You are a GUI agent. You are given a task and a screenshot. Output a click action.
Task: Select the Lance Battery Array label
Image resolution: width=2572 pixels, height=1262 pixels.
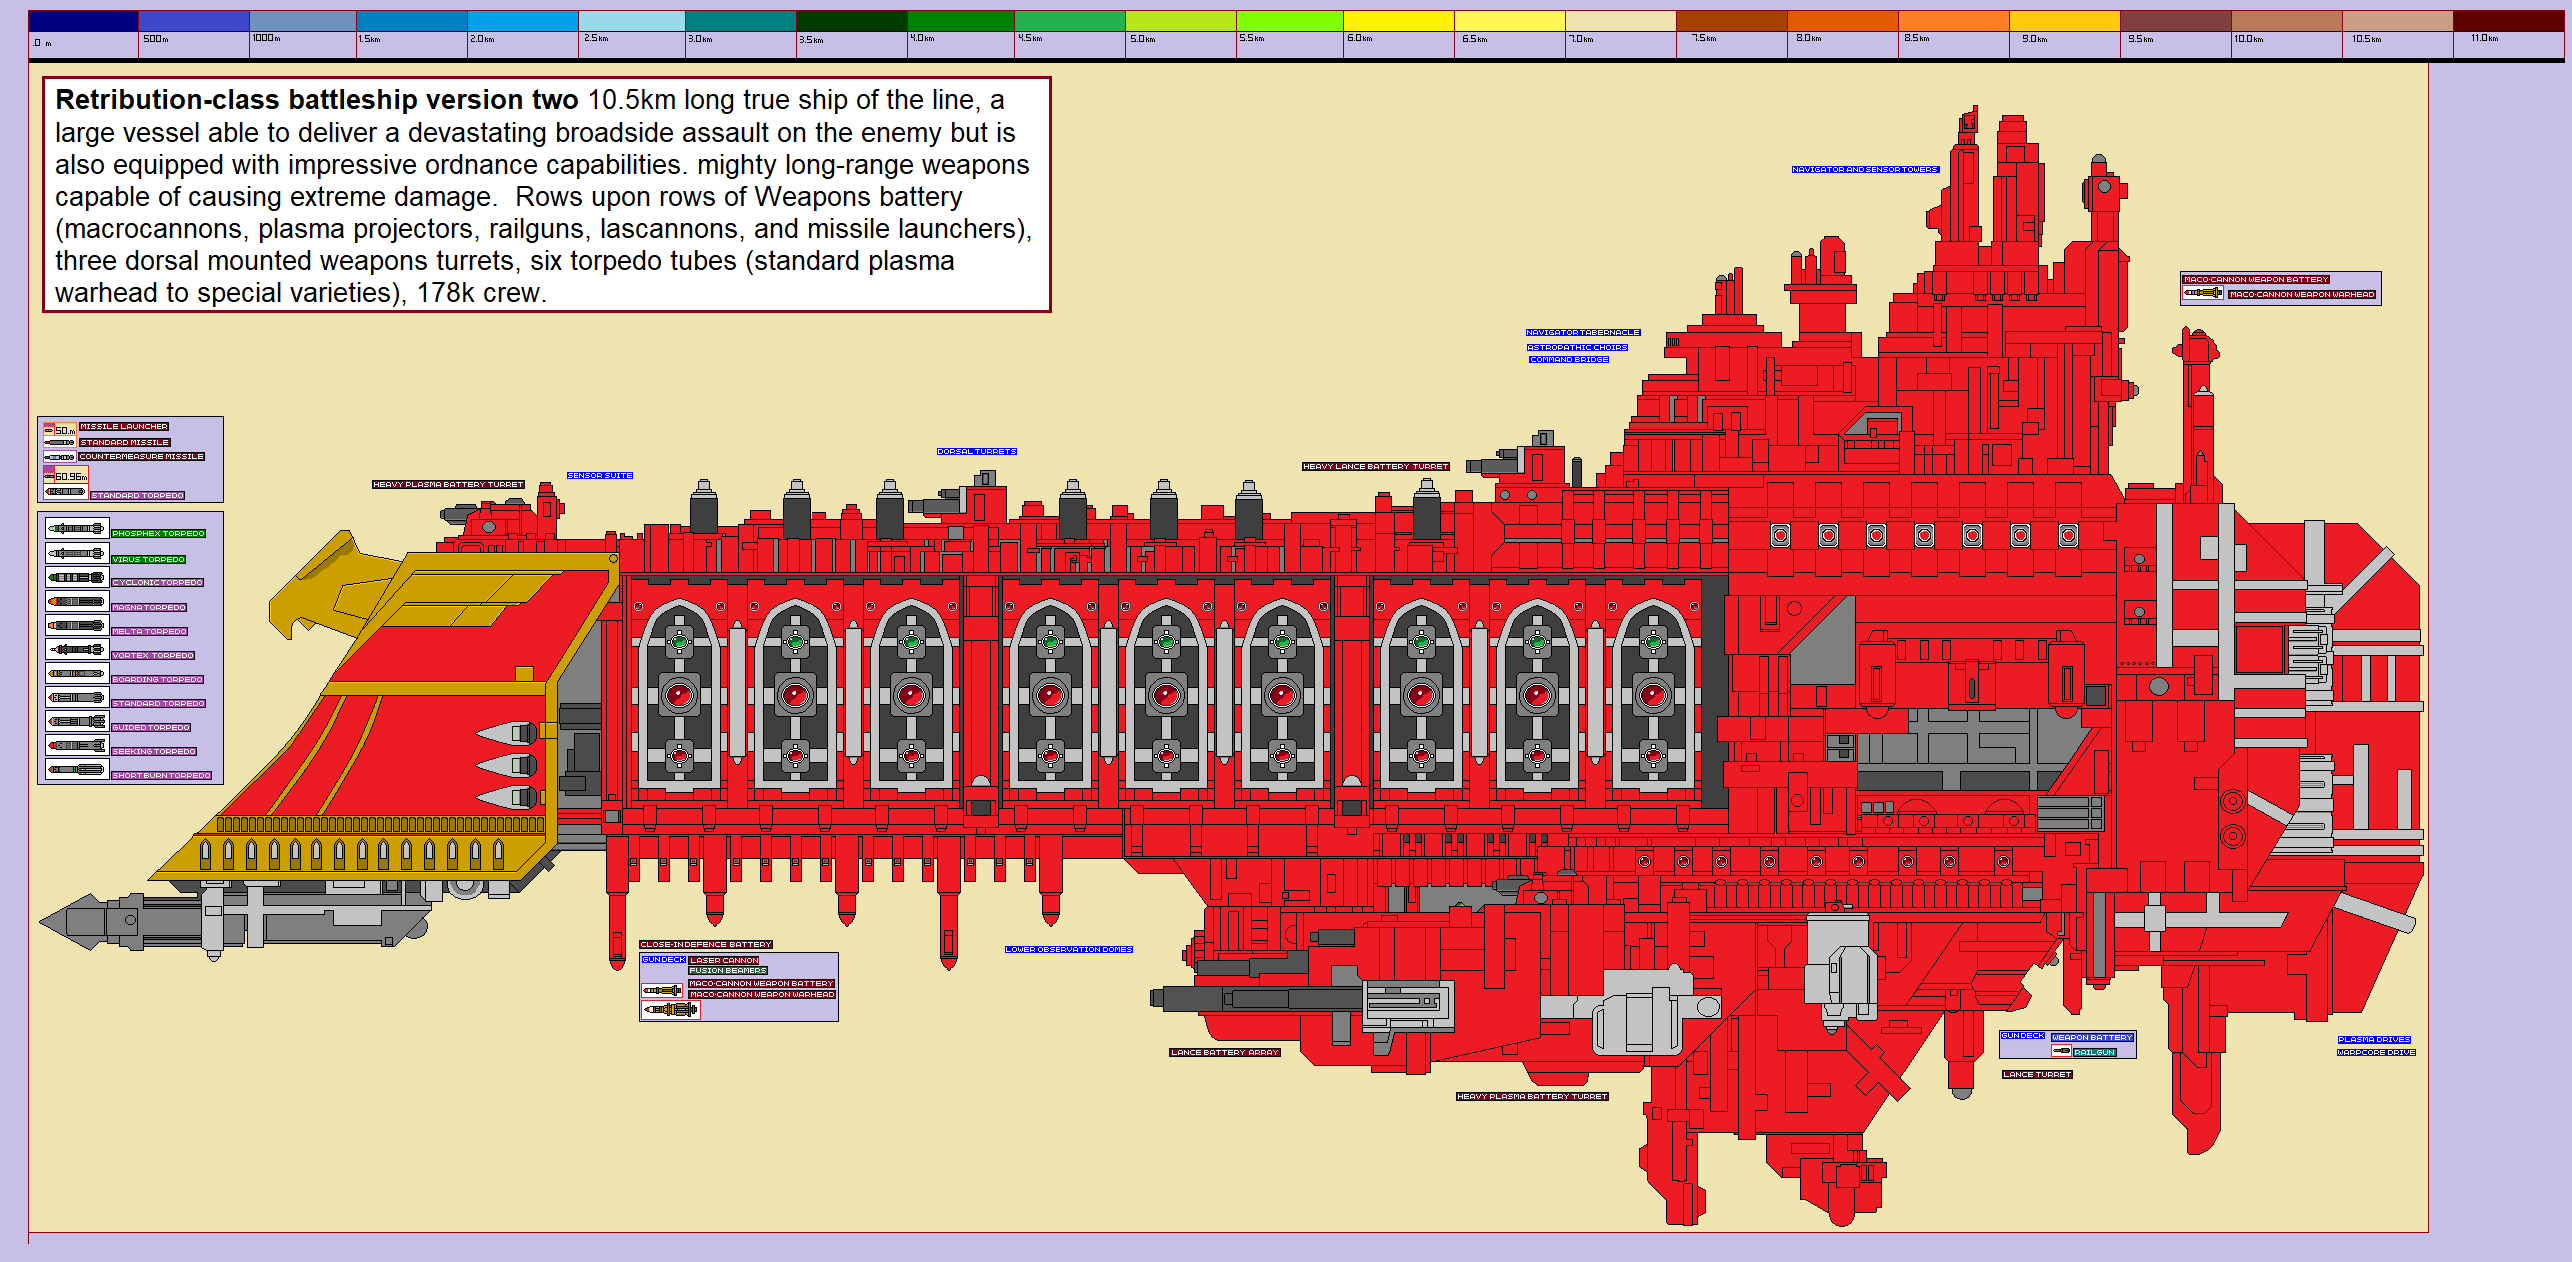pos(1225,1053)
